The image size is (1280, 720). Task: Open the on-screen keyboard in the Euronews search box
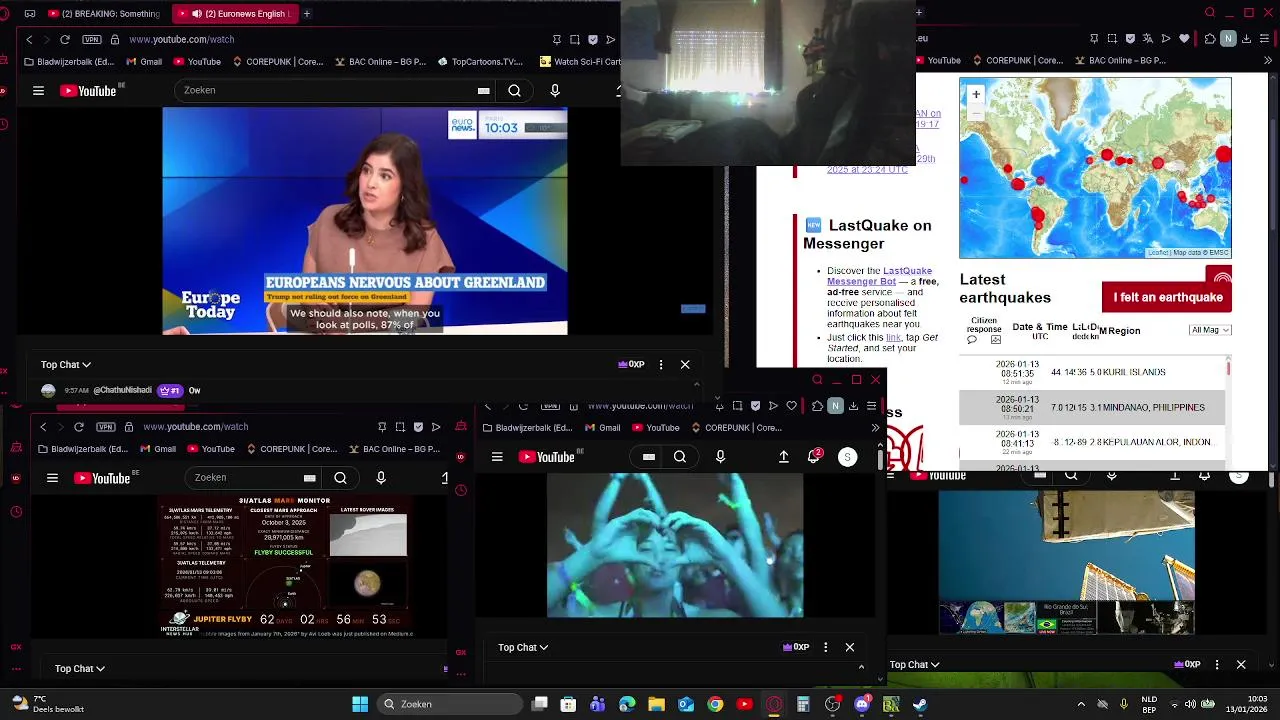click(483, 90)
